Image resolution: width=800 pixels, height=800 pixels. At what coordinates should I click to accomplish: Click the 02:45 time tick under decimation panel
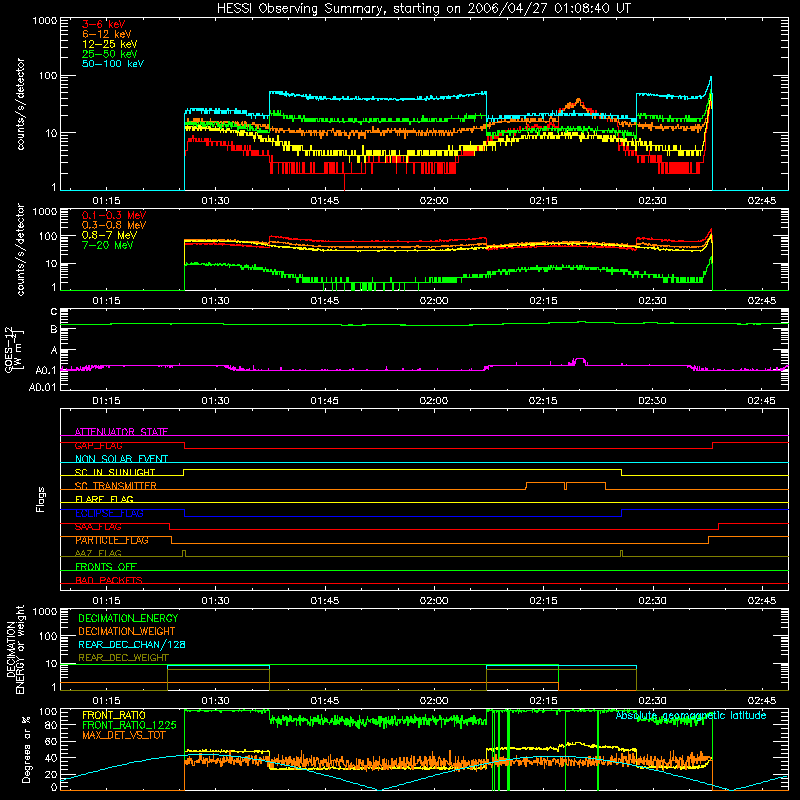tap(761, 701)
